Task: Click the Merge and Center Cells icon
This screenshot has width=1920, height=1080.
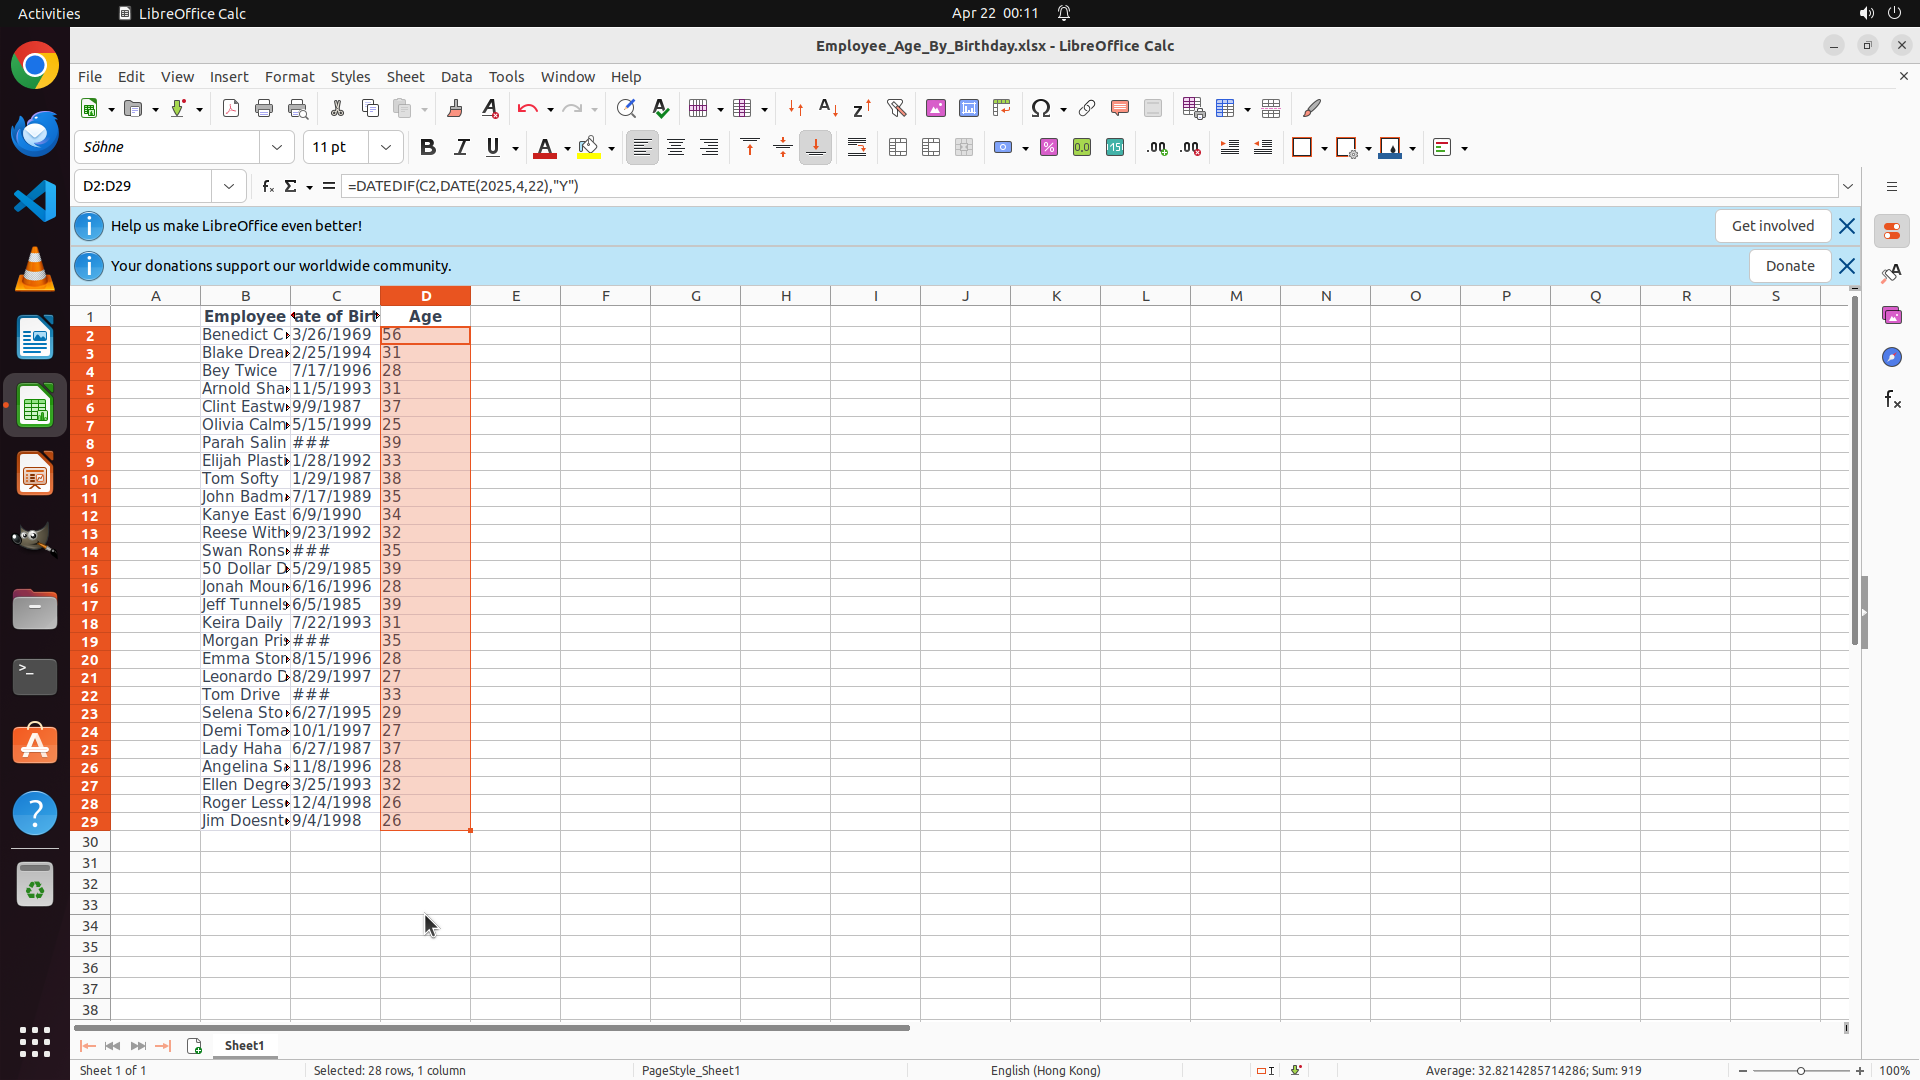Action: click(x=898, y=148)
